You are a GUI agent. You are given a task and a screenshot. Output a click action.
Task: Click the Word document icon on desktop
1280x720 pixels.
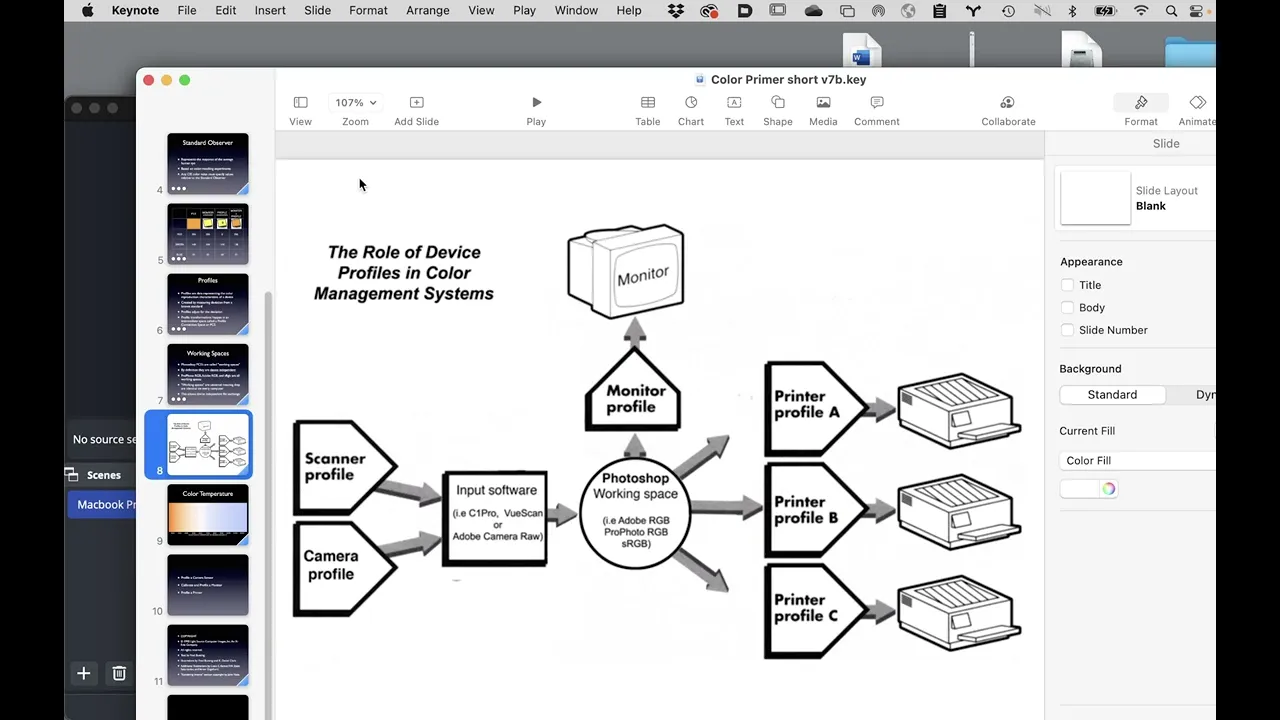tap(861, 52)
